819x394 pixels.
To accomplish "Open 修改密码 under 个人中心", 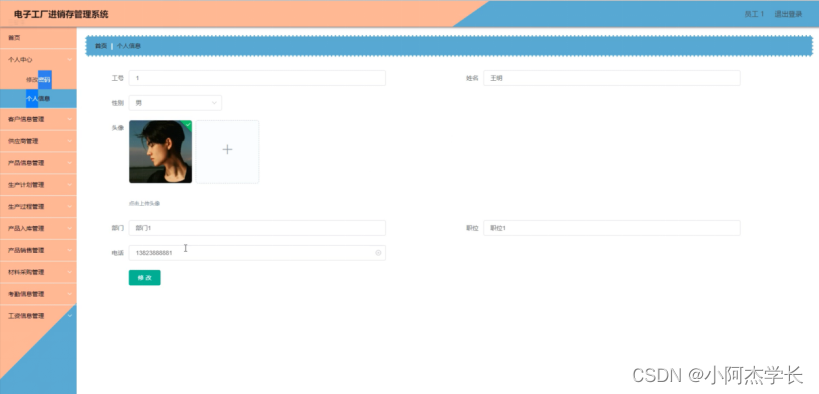I will coord(38,80).
